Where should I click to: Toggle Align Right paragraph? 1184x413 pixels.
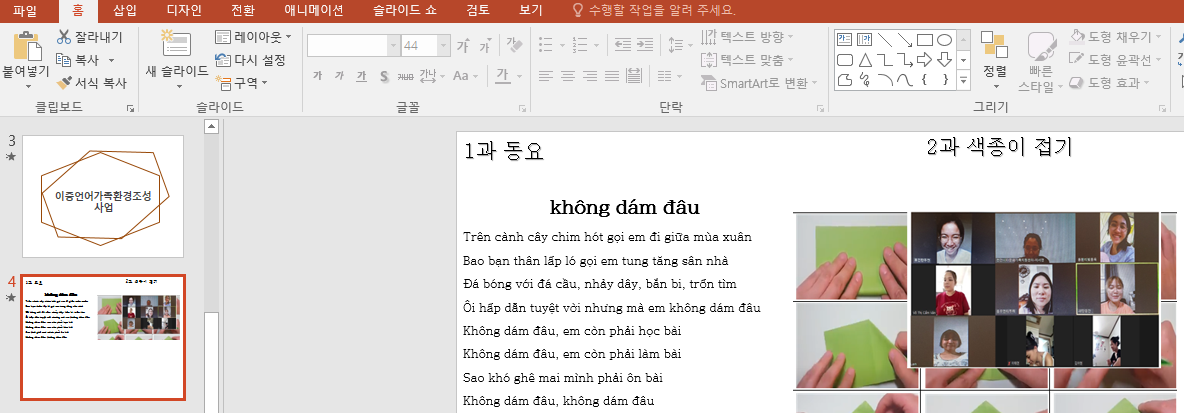[590, 76]
